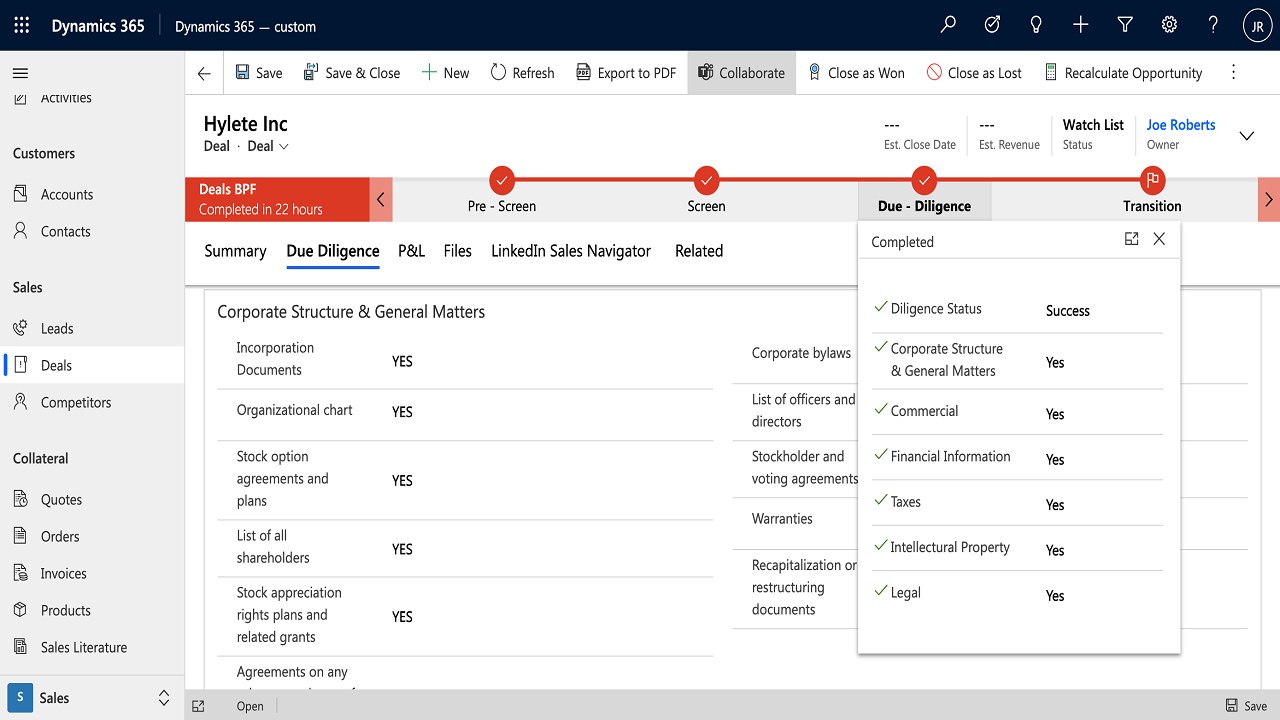
Task: Open Joe Roberts owner link
Action: pos(1181,125)
